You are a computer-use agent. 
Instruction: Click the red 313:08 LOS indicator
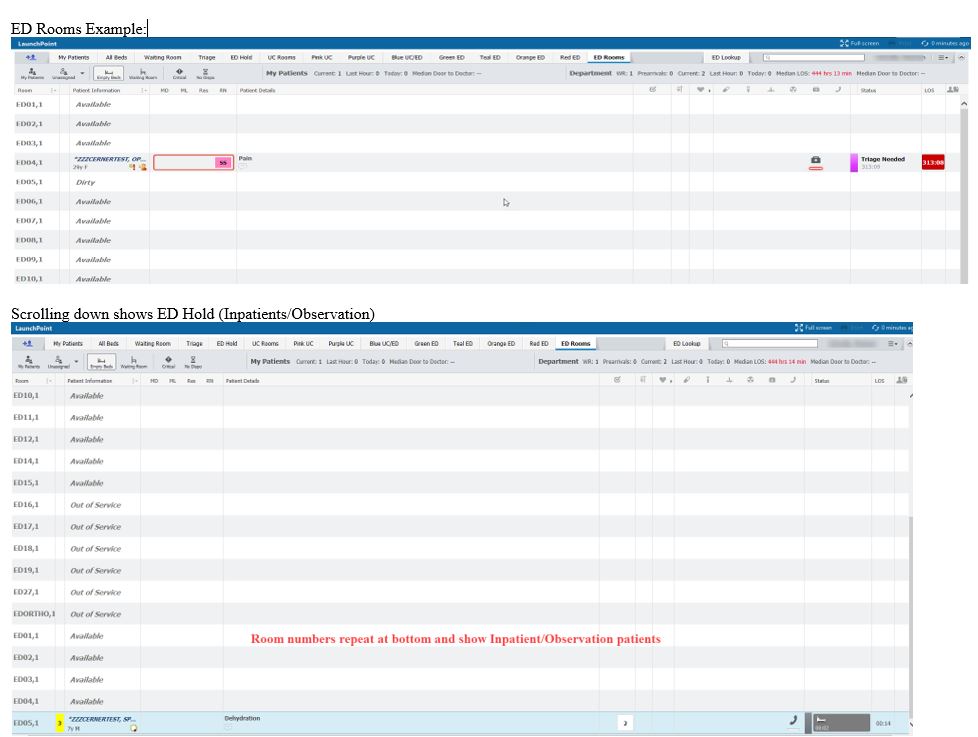(933, 162)
